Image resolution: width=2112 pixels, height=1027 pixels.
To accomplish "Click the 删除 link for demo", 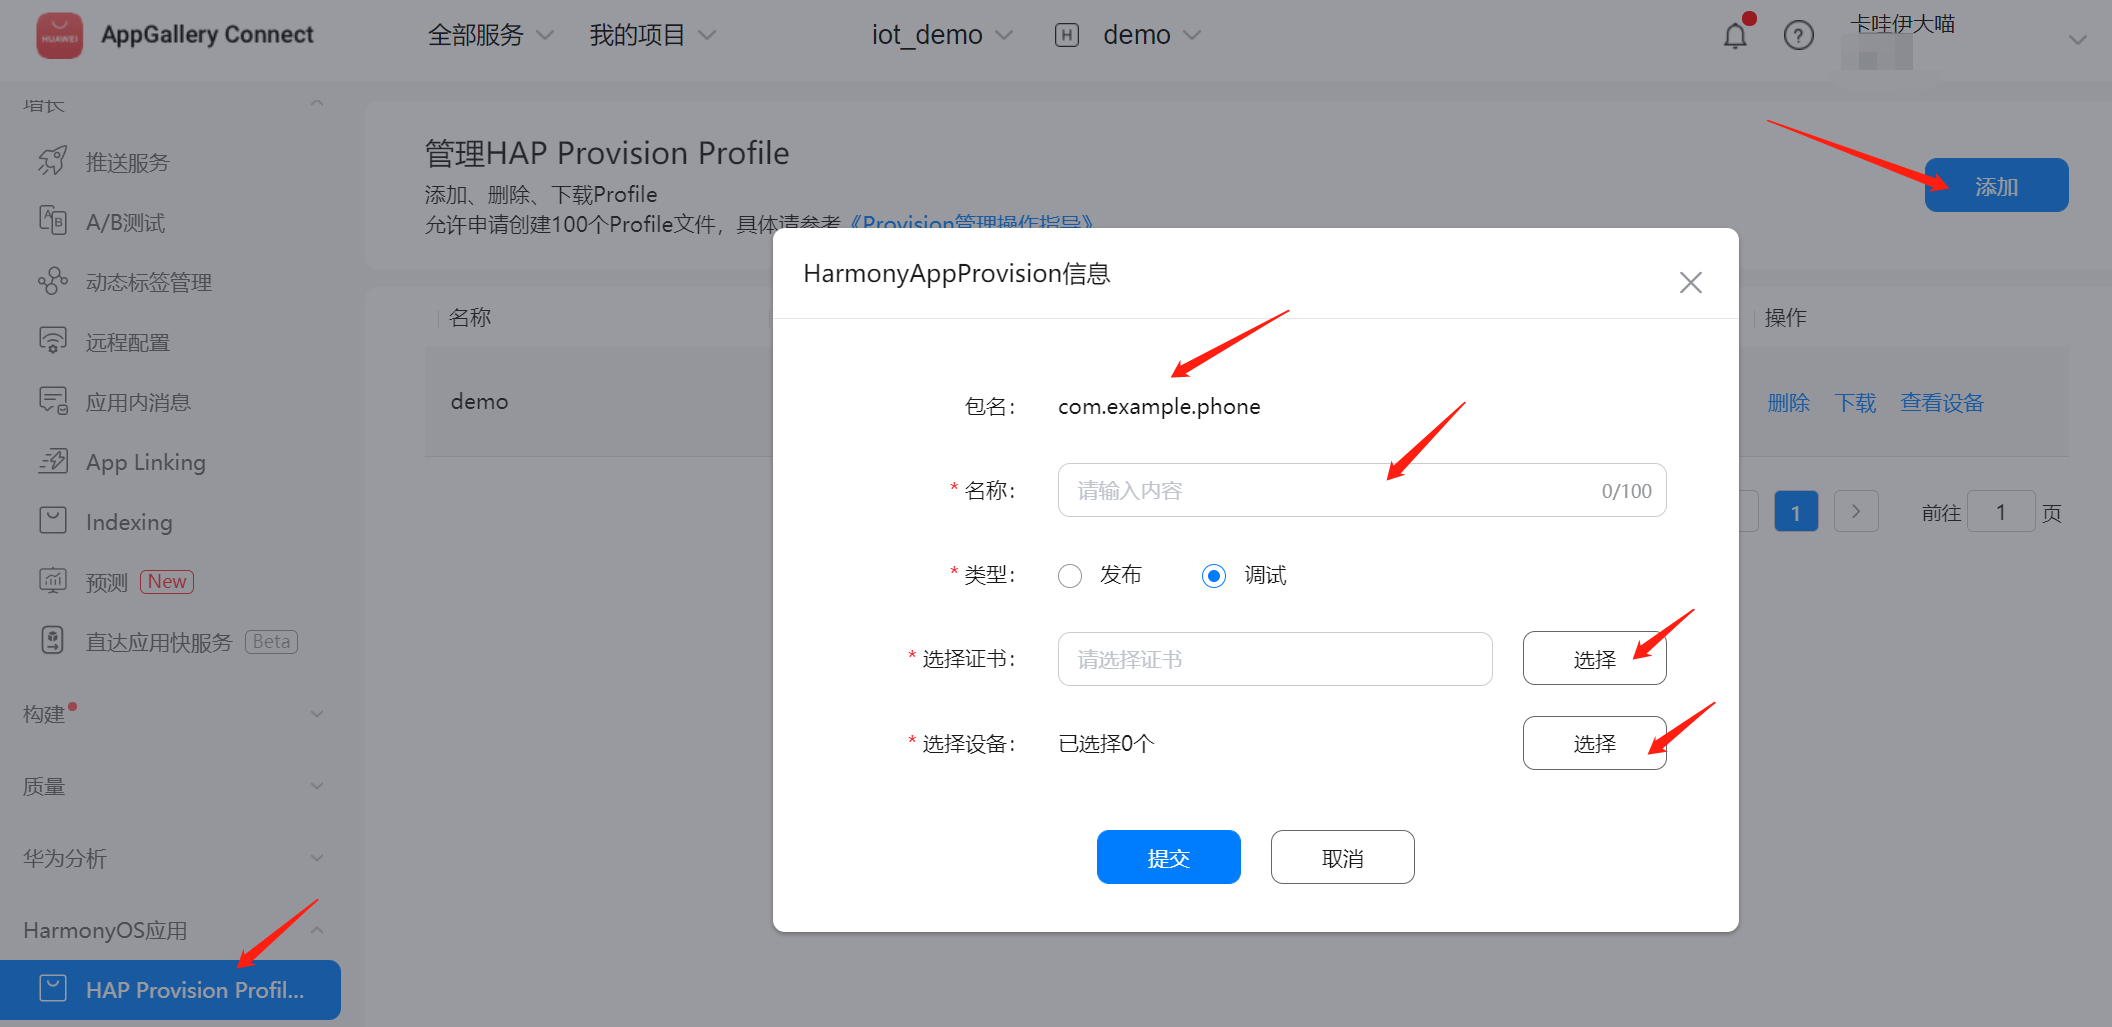I will click(x=1788, y=402).
